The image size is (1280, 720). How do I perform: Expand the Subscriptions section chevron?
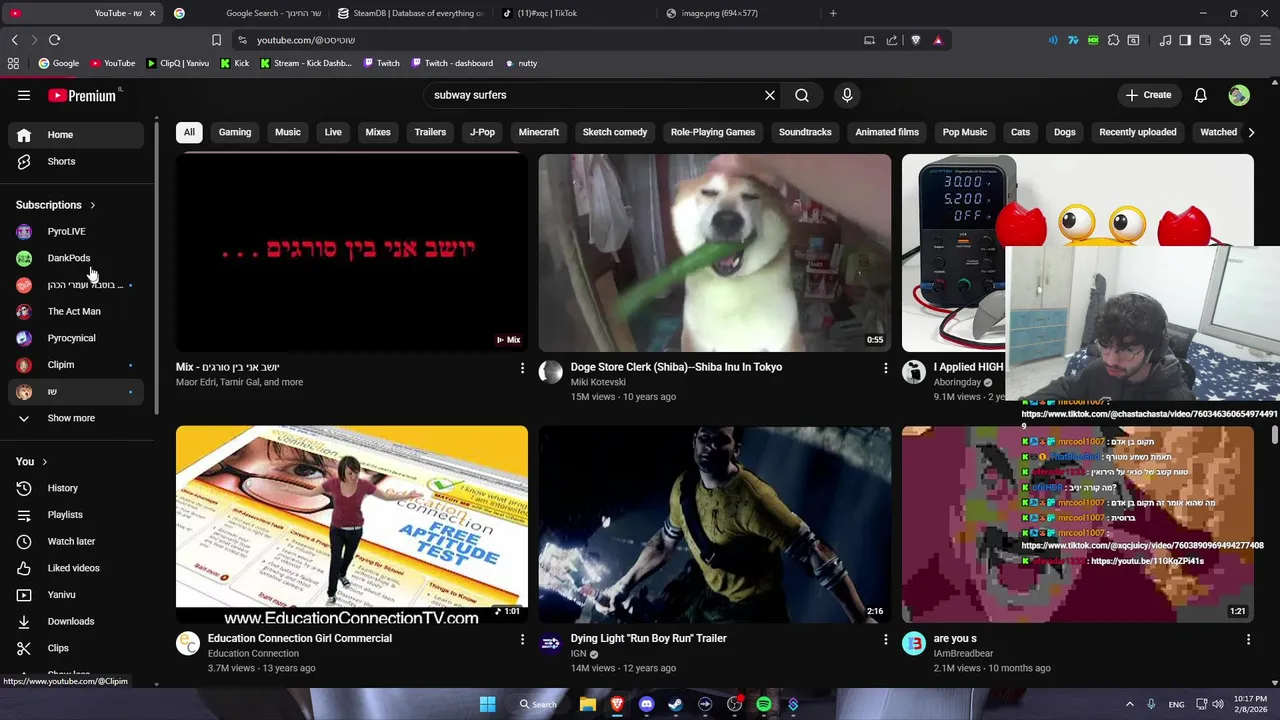92,205
